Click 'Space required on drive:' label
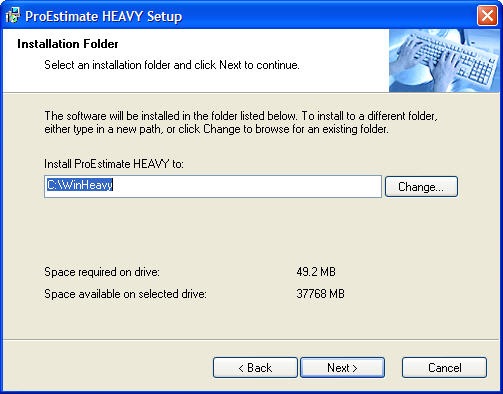 pyautogui.click(x=102, y=272)
